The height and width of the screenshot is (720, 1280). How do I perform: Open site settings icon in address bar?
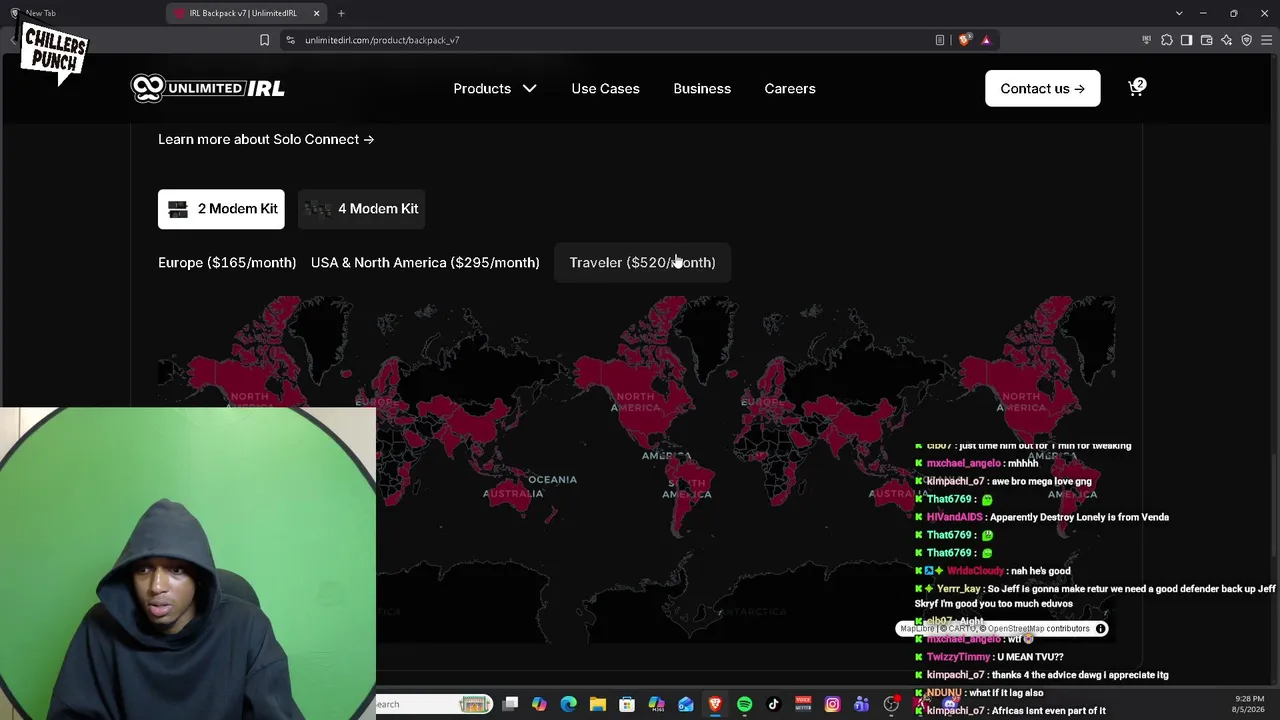[x=290, y=40]
